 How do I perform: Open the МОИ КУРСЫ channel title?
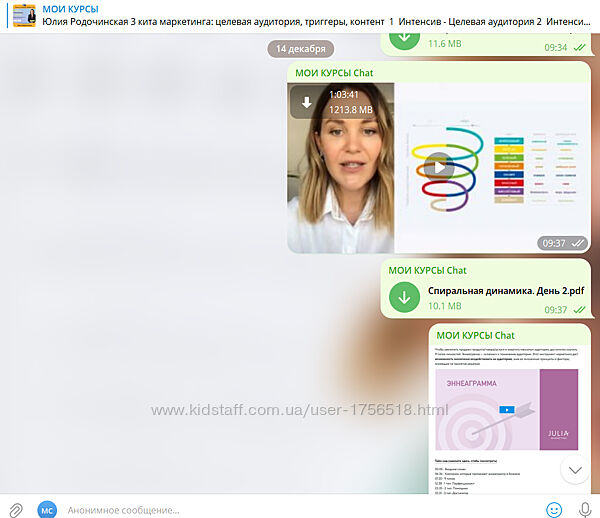[70, 9]
